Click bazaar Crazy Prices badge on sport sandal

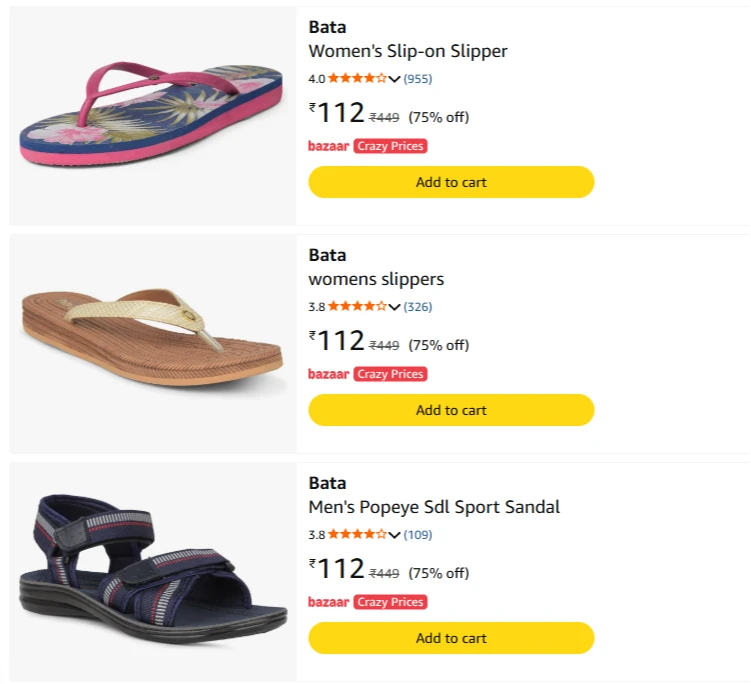367,602
